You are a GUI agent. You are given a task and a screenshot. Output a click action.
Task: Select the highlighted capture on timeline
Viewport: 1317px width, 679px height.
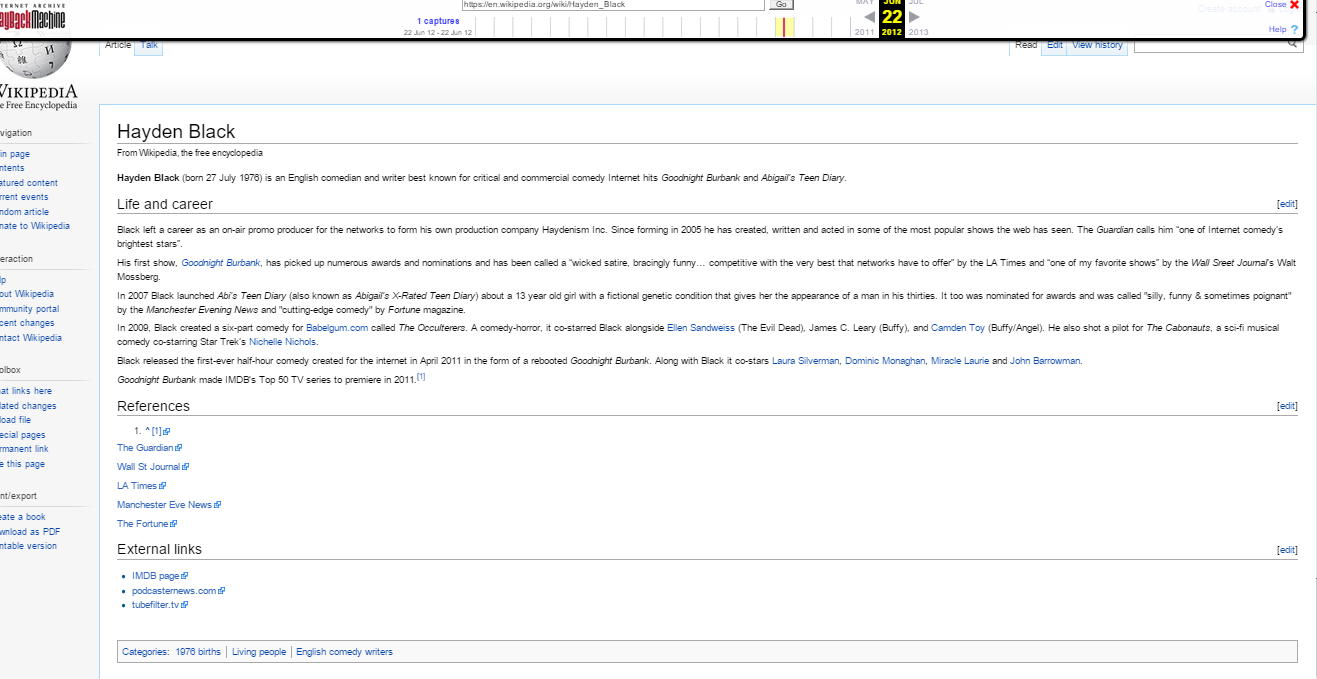click(x=785, y=27)
